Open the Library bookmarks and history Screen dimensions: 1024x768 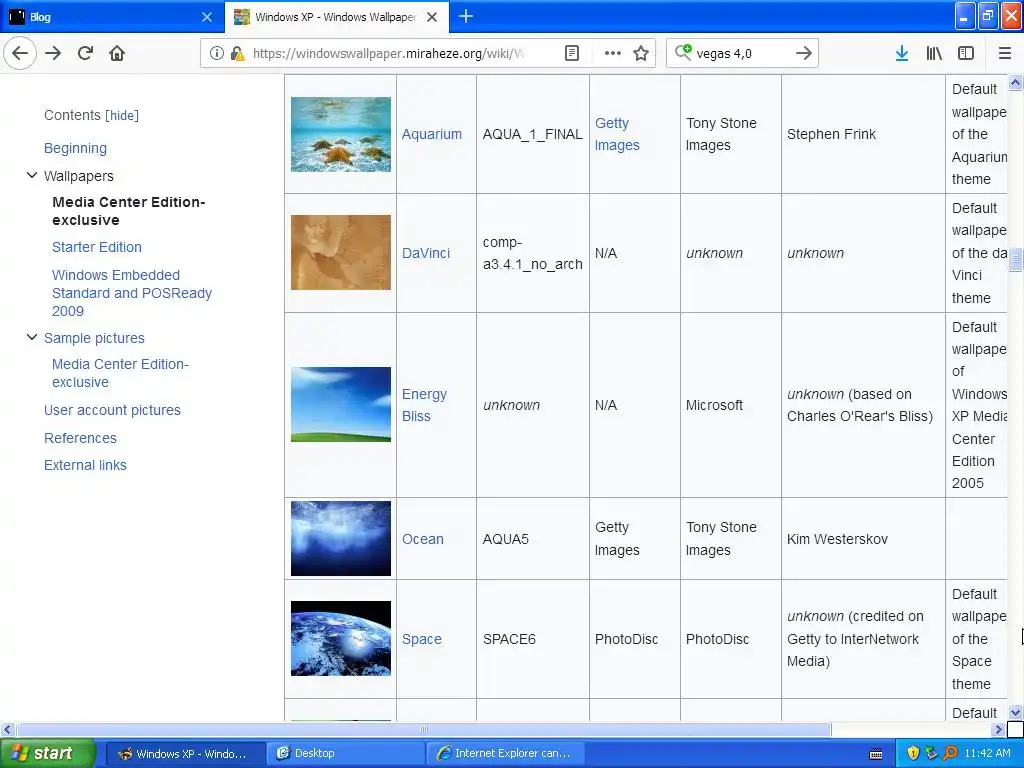click(x=934, y=54)
